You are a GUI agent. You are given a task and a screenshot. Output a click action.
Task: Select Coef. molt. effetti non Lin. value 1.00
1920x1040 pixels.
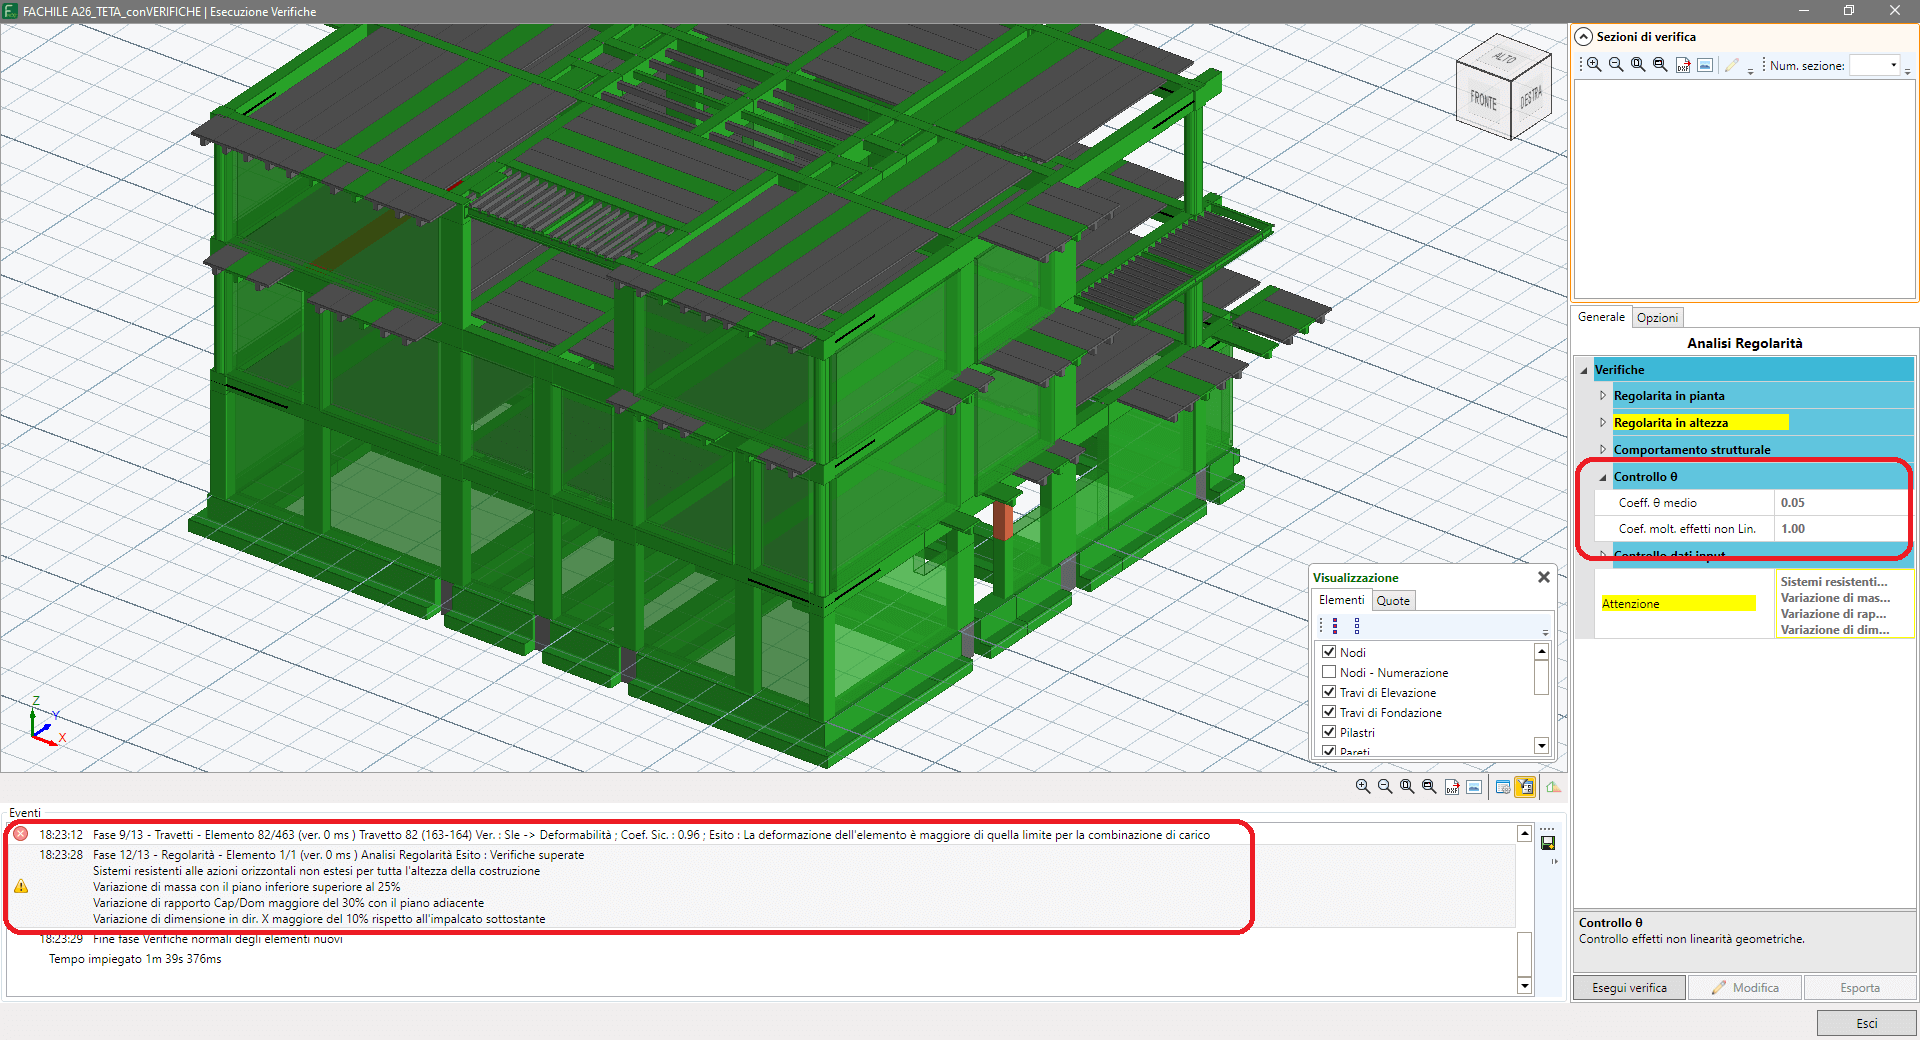[x=1843, y=529]
